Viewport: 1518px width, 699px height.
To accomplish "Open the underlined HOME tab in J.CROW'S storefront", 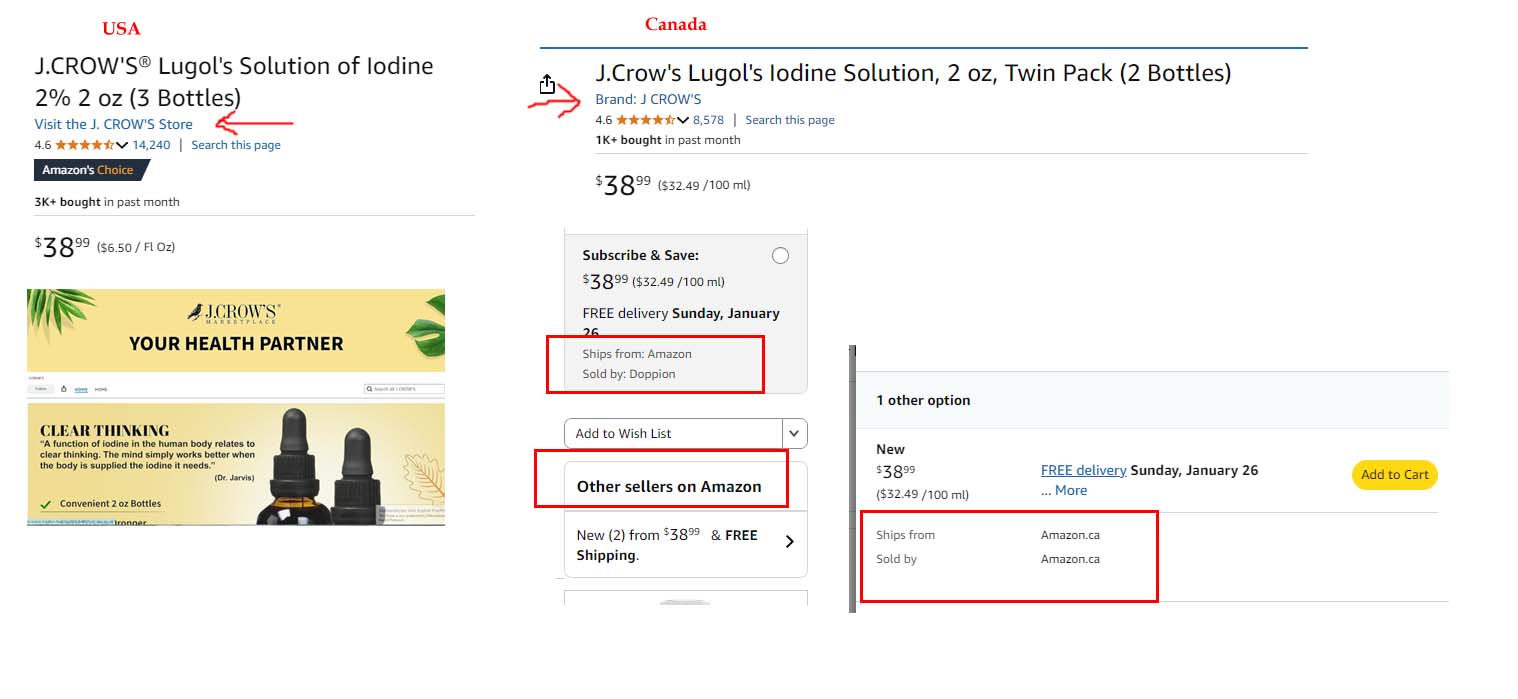I will [x=81, y=388].
